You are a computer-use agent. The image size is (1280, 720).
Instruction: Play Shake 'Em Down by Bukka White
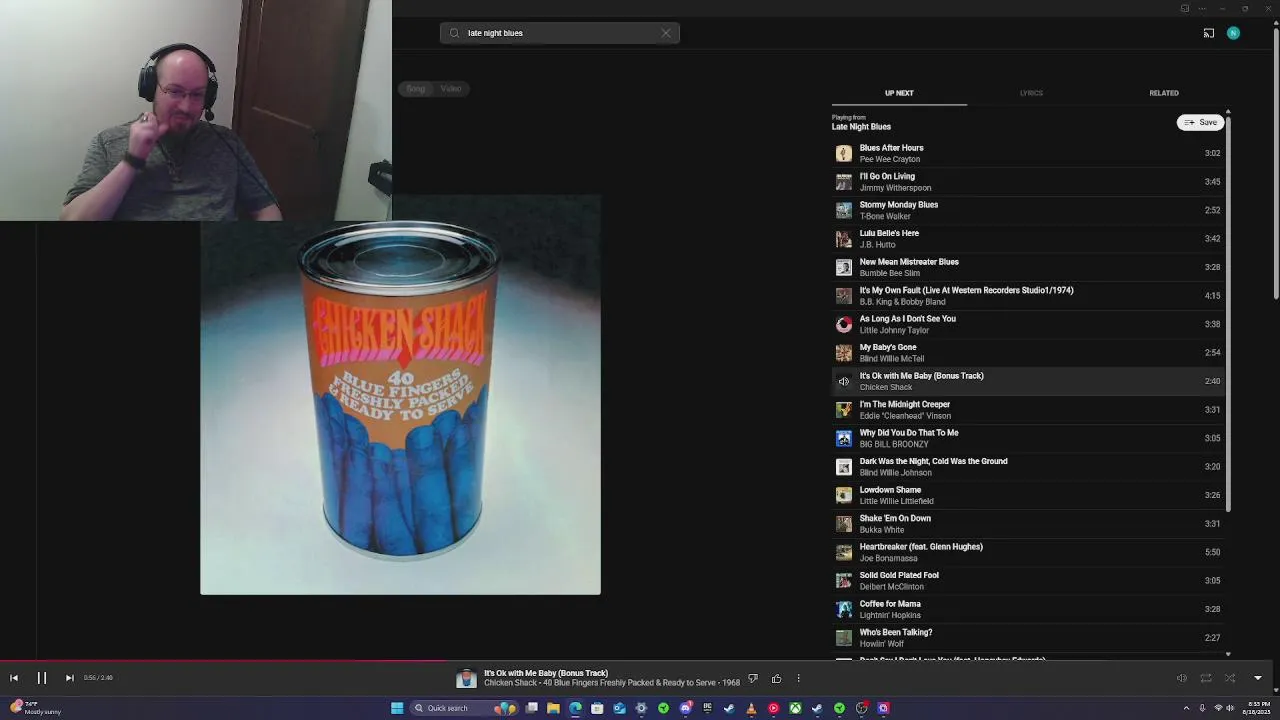pyautogui.click(x=1028, y=524)
